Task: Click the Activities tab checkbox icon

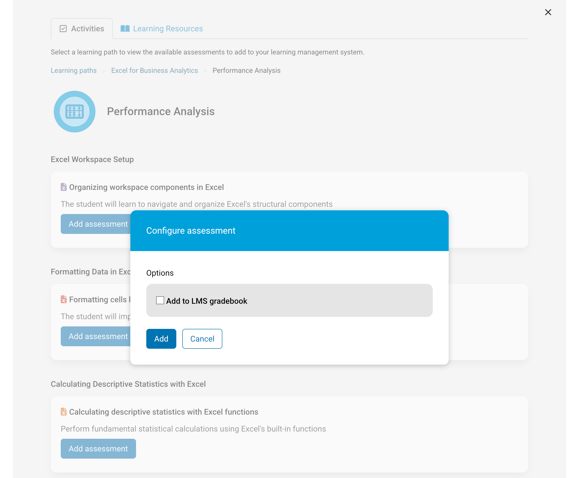Action: [63, 29]
